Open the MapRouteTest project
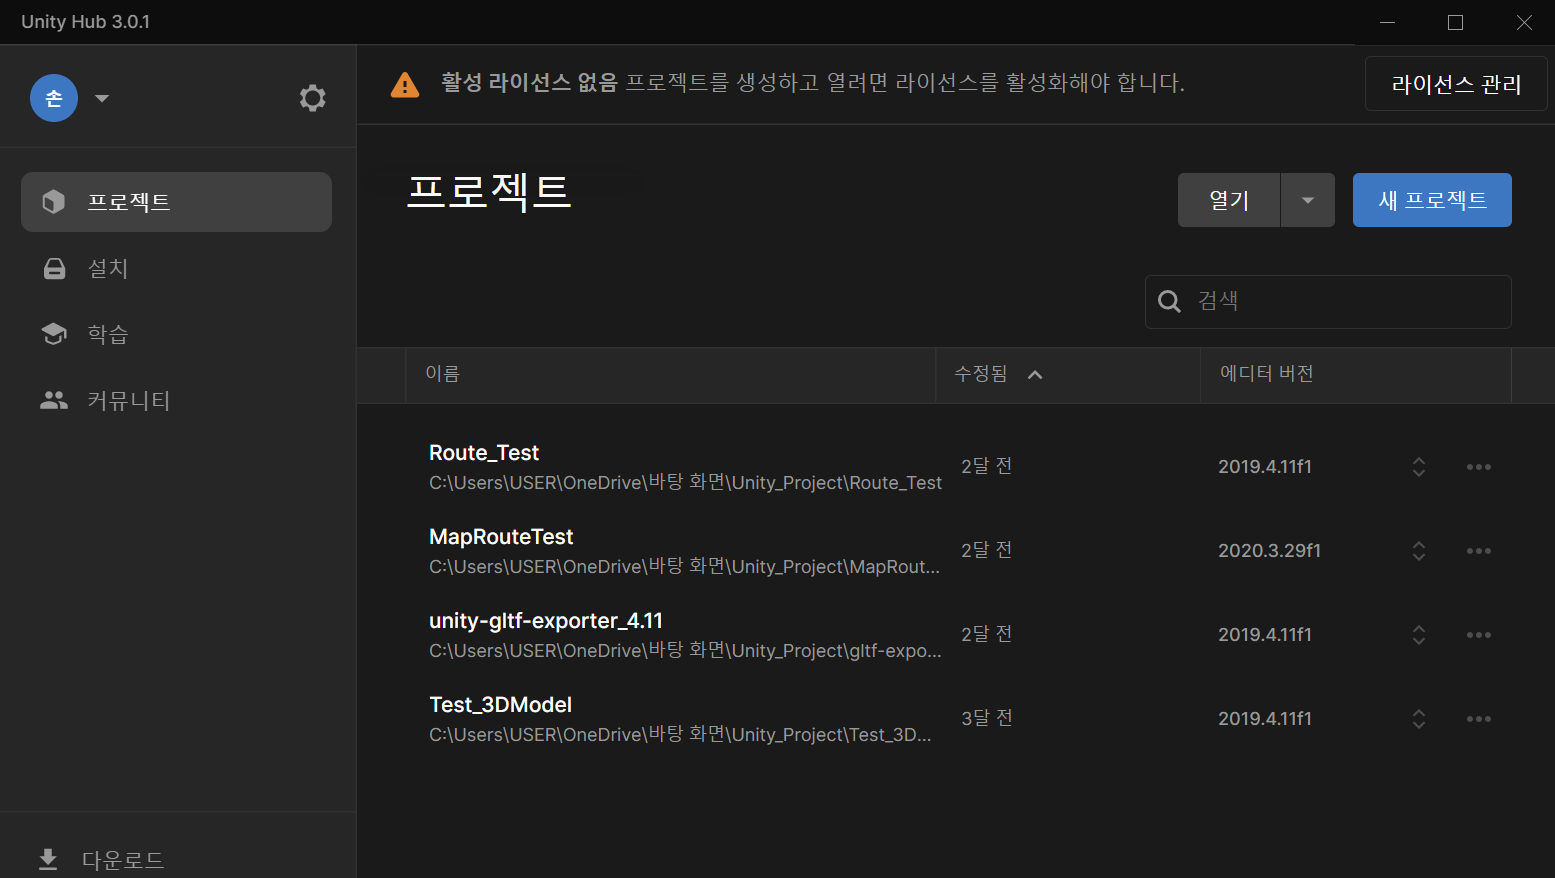The image size is (1555, 878). coord(501,537)
